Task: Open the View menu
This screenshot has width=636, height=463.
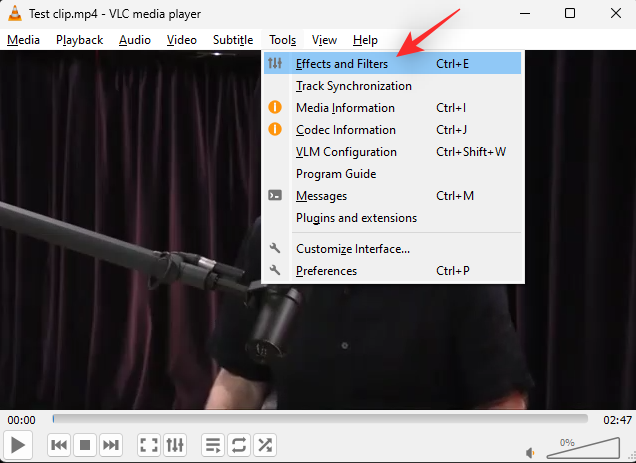Action: [x=324, y=40]
